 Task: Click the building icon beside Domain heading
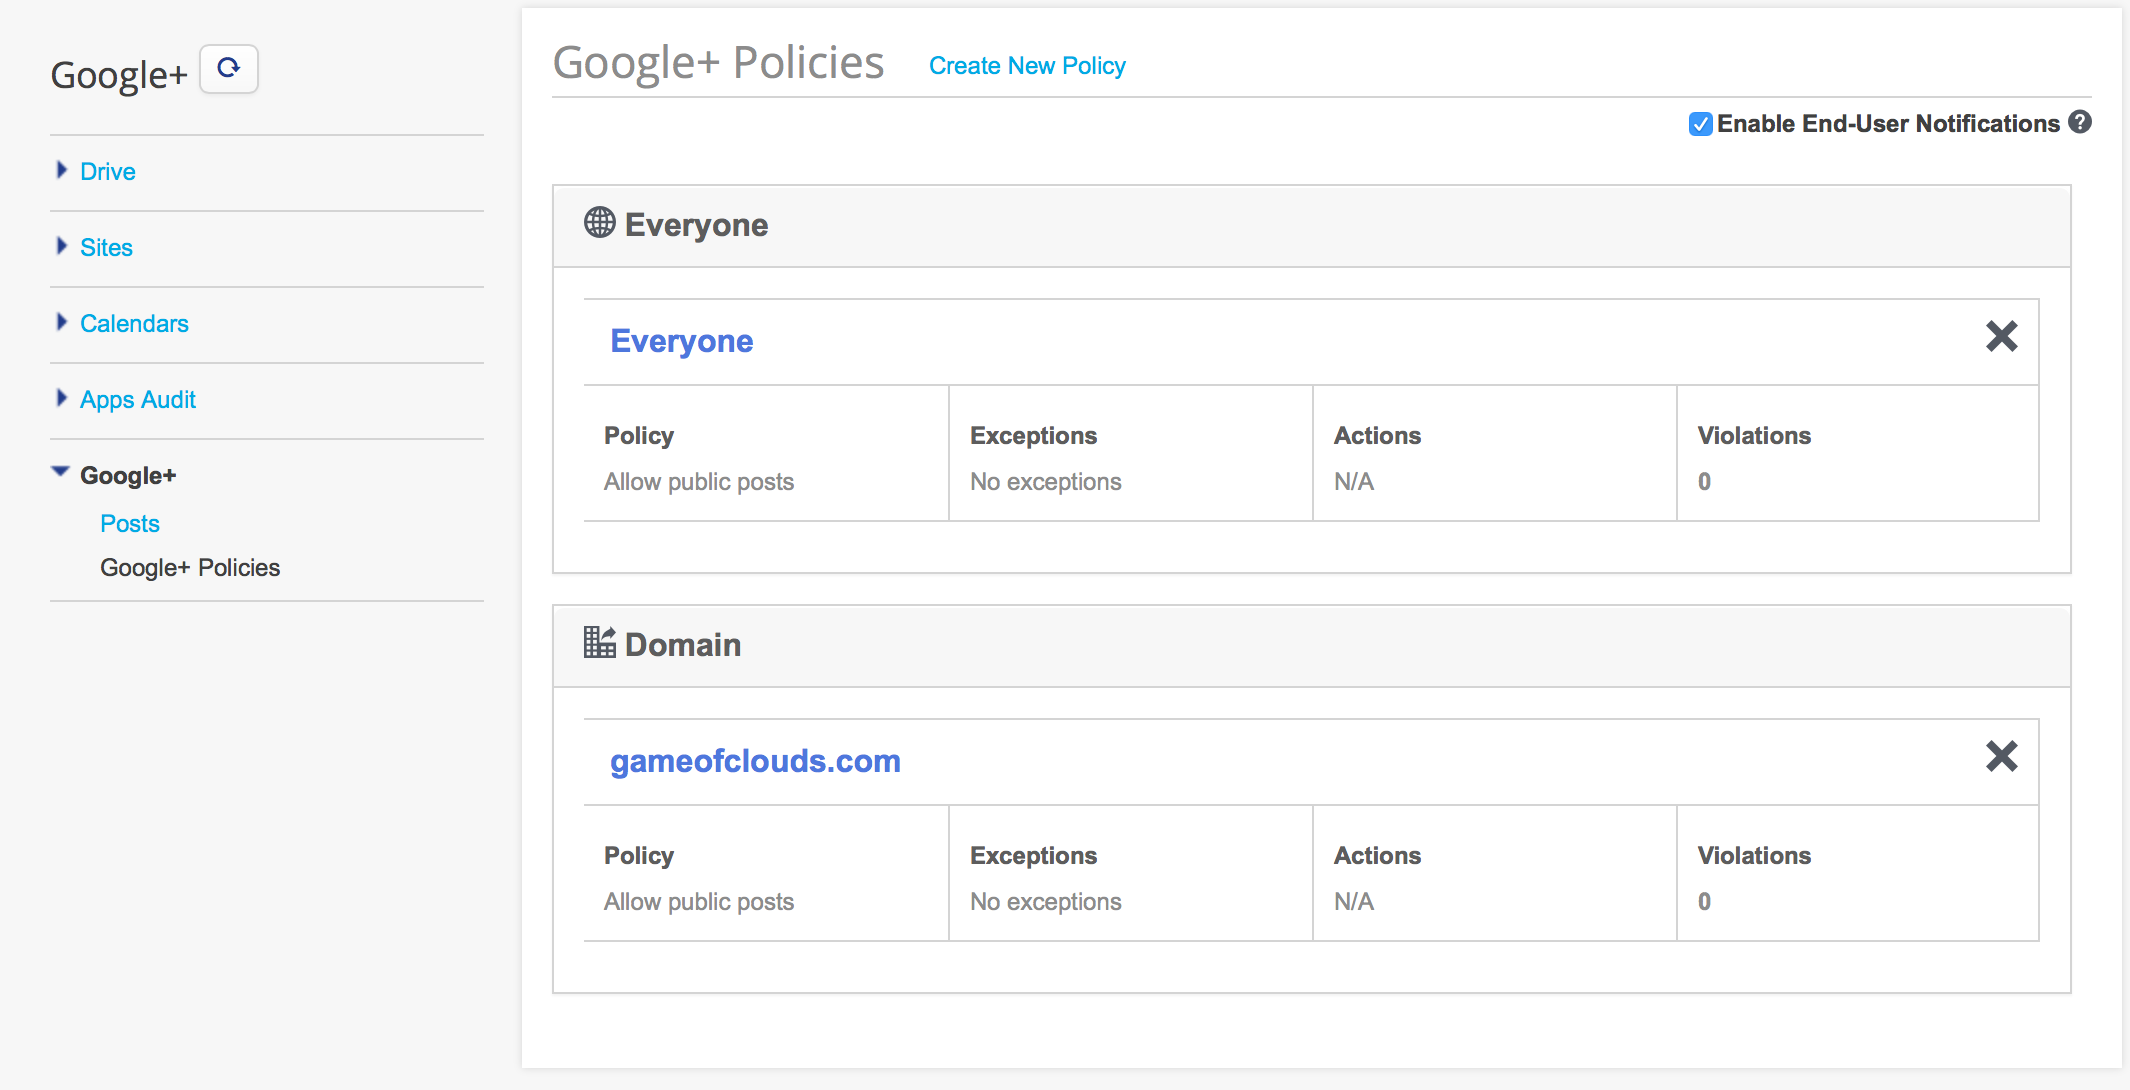(x=600, y=642)
